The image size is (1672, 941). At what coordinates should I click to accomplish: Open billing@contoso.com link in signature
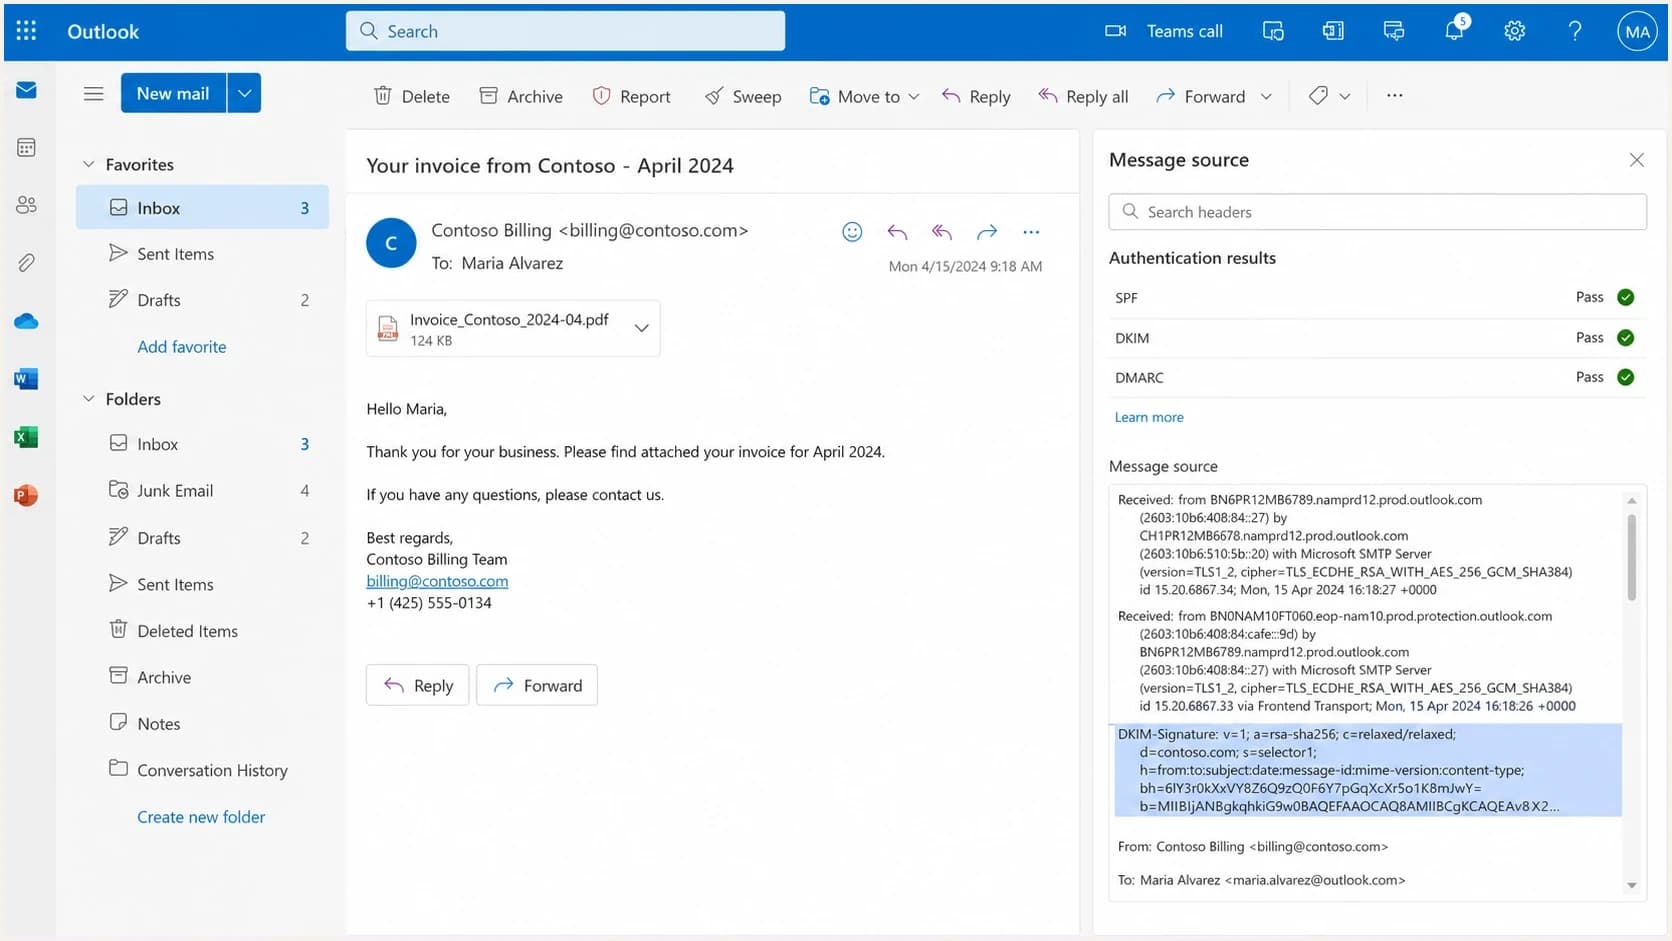437,581
